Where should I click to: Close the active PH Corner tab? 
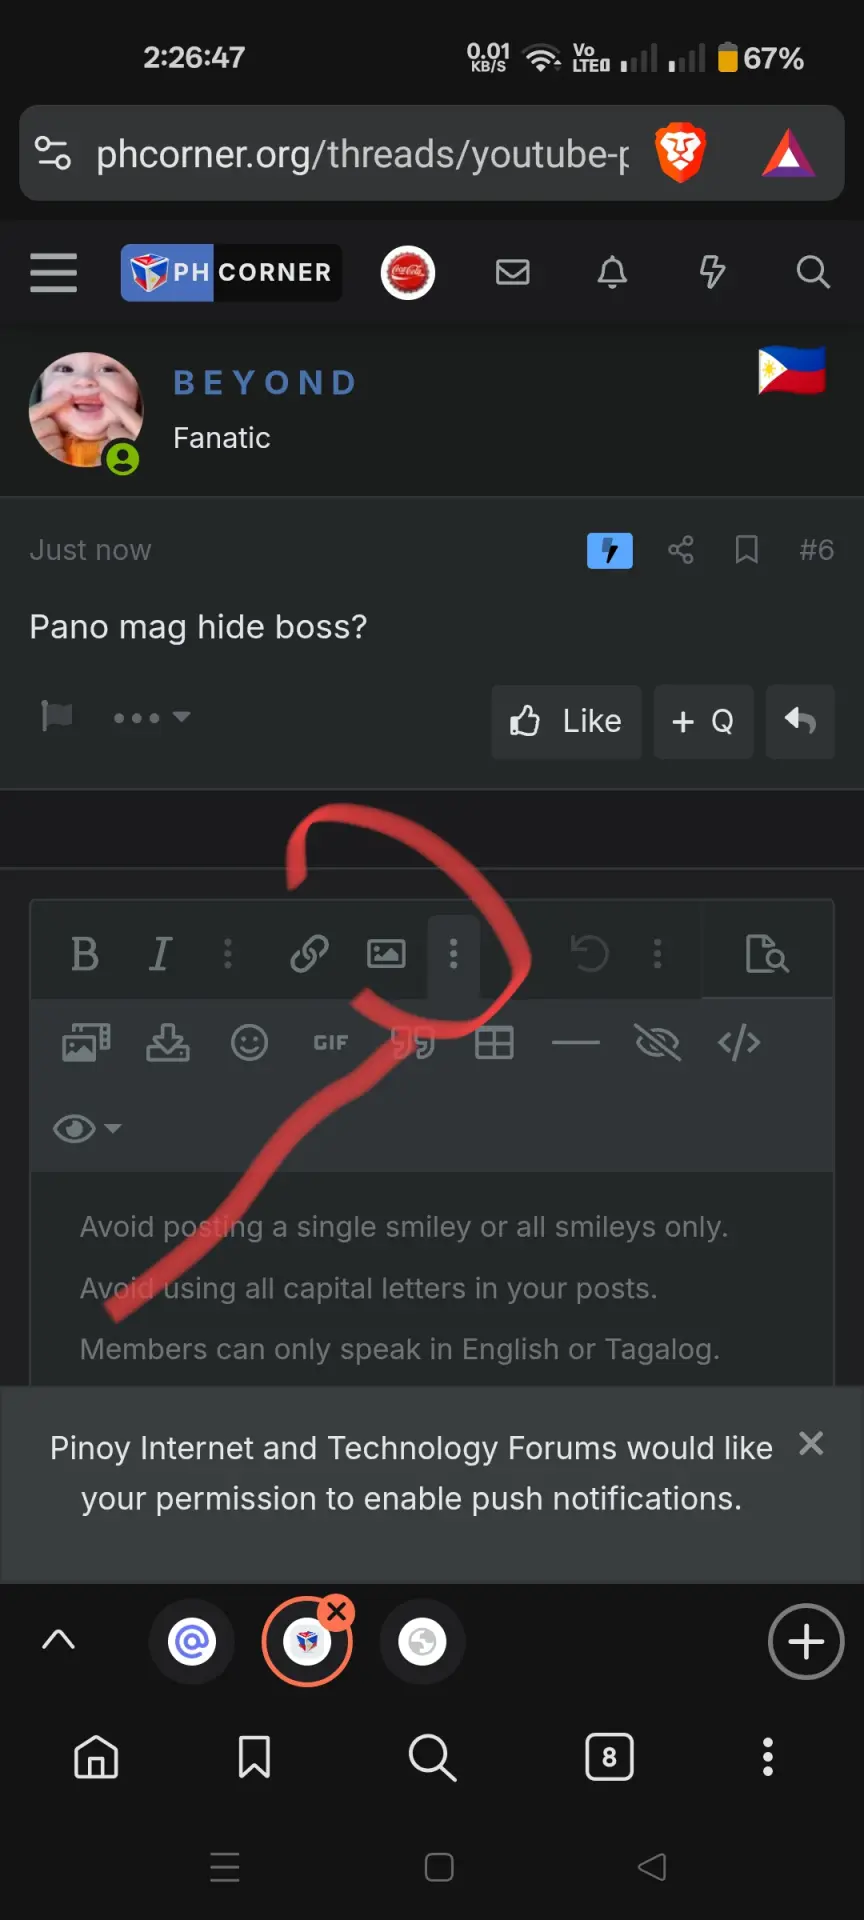(x=337, y=1611)
